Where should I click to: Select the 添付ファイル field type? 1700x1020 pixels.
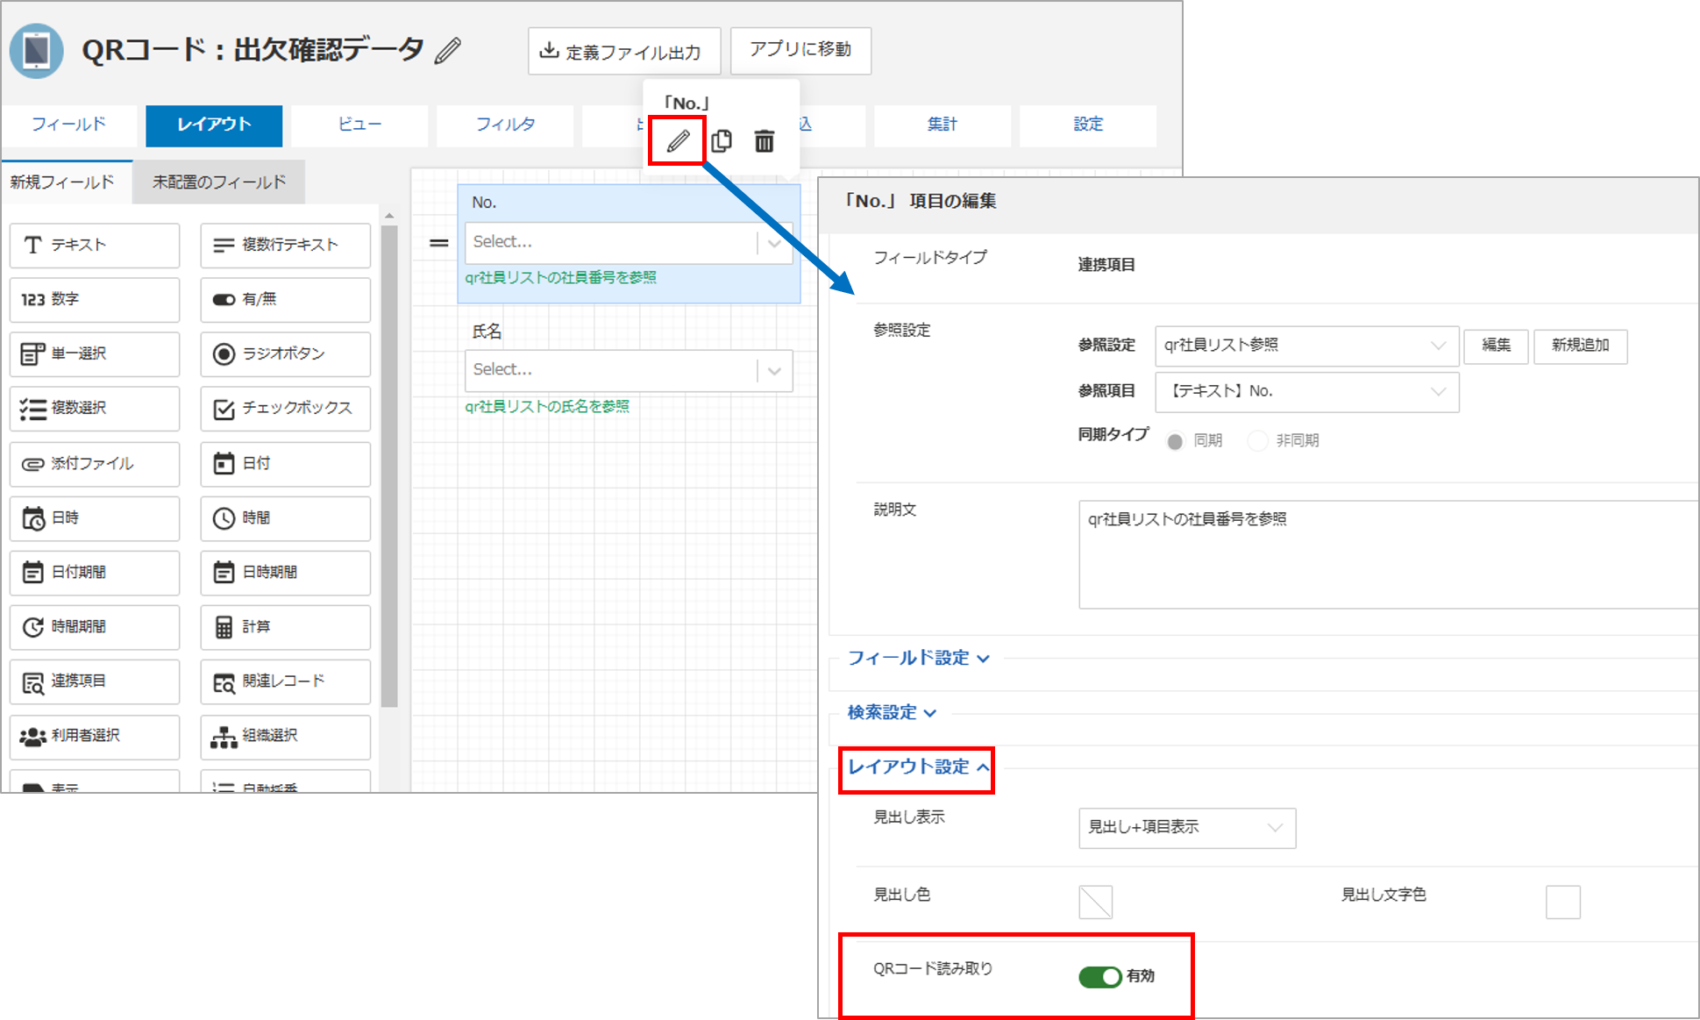click(x=95, y=464)
